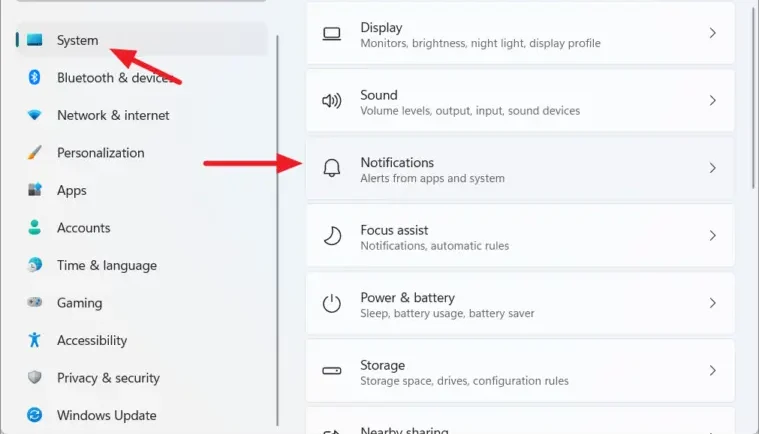Screen dimensions: 759x434
Task: Expand the Display settings chevron
Action: tap(712, 33)
